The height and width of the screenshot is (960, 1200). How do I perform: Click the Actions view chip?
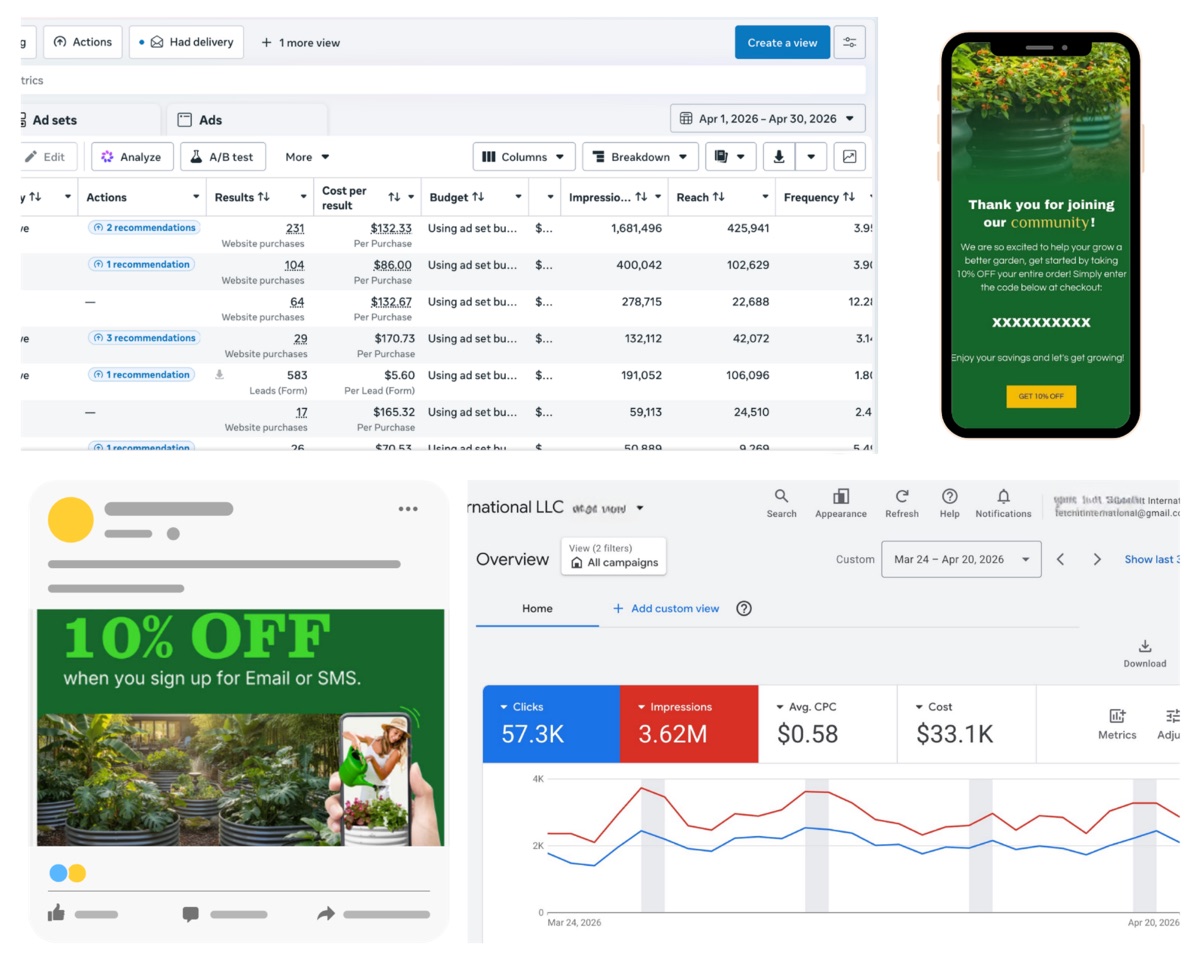pyautogui.click(x=83, y=42)
